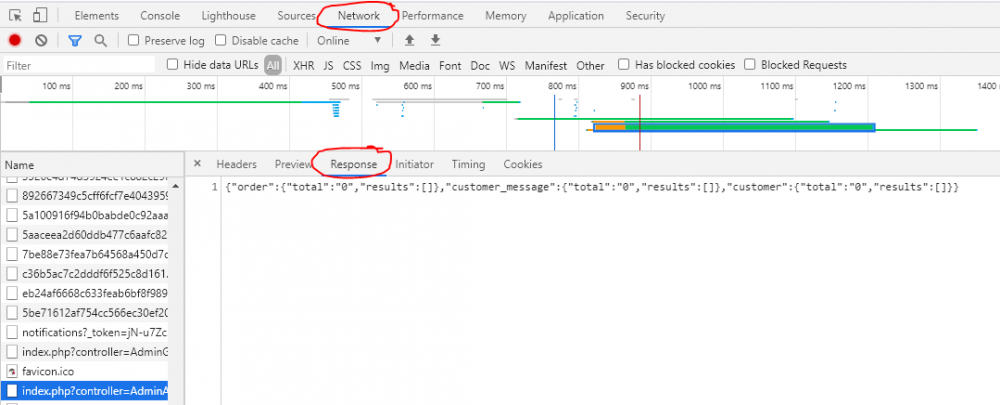Click the highlighted request bar in timeline overview

point(733,128)
